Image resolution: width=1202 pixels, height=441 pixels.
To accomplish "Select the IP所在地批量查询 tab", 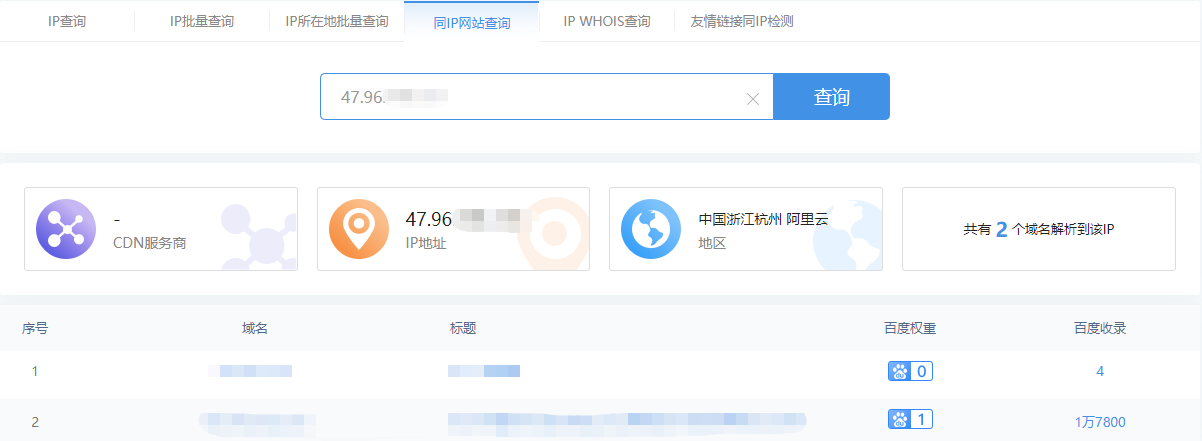I will pos(337,21).
